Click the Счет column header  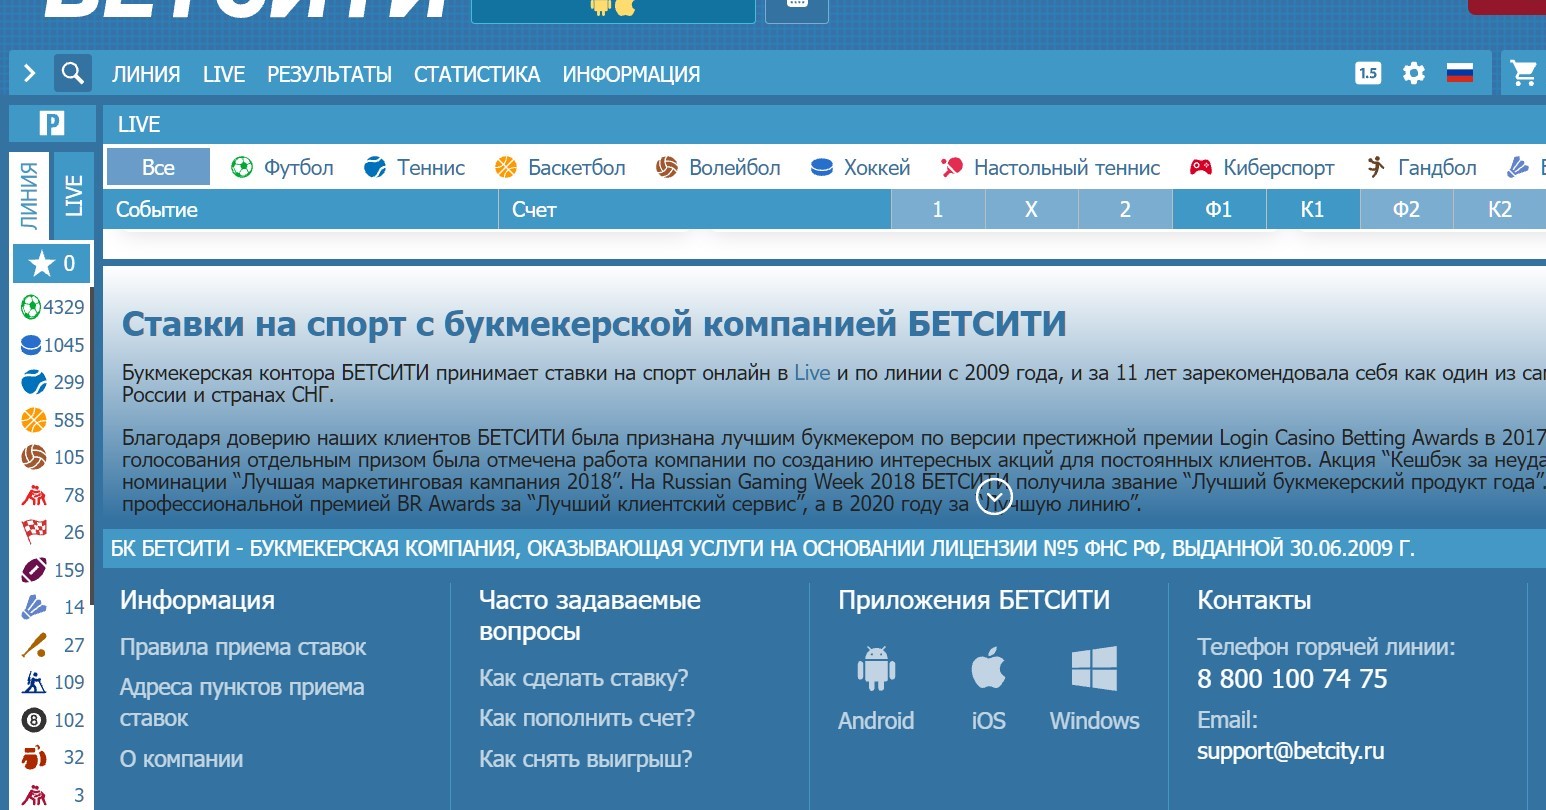click(695, 210)
